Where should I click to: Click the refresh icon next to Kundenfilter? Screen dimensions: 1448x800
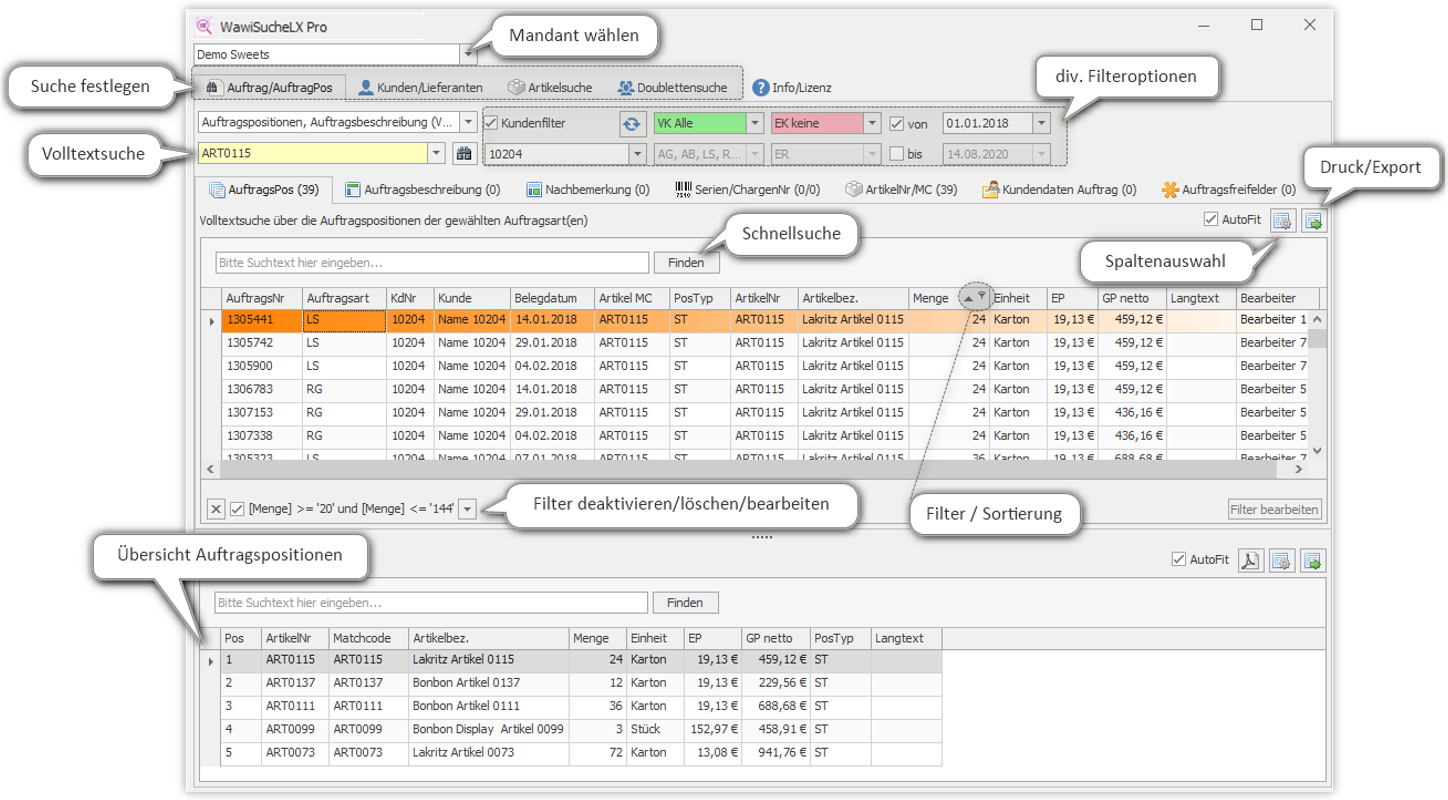coord(631,124)
